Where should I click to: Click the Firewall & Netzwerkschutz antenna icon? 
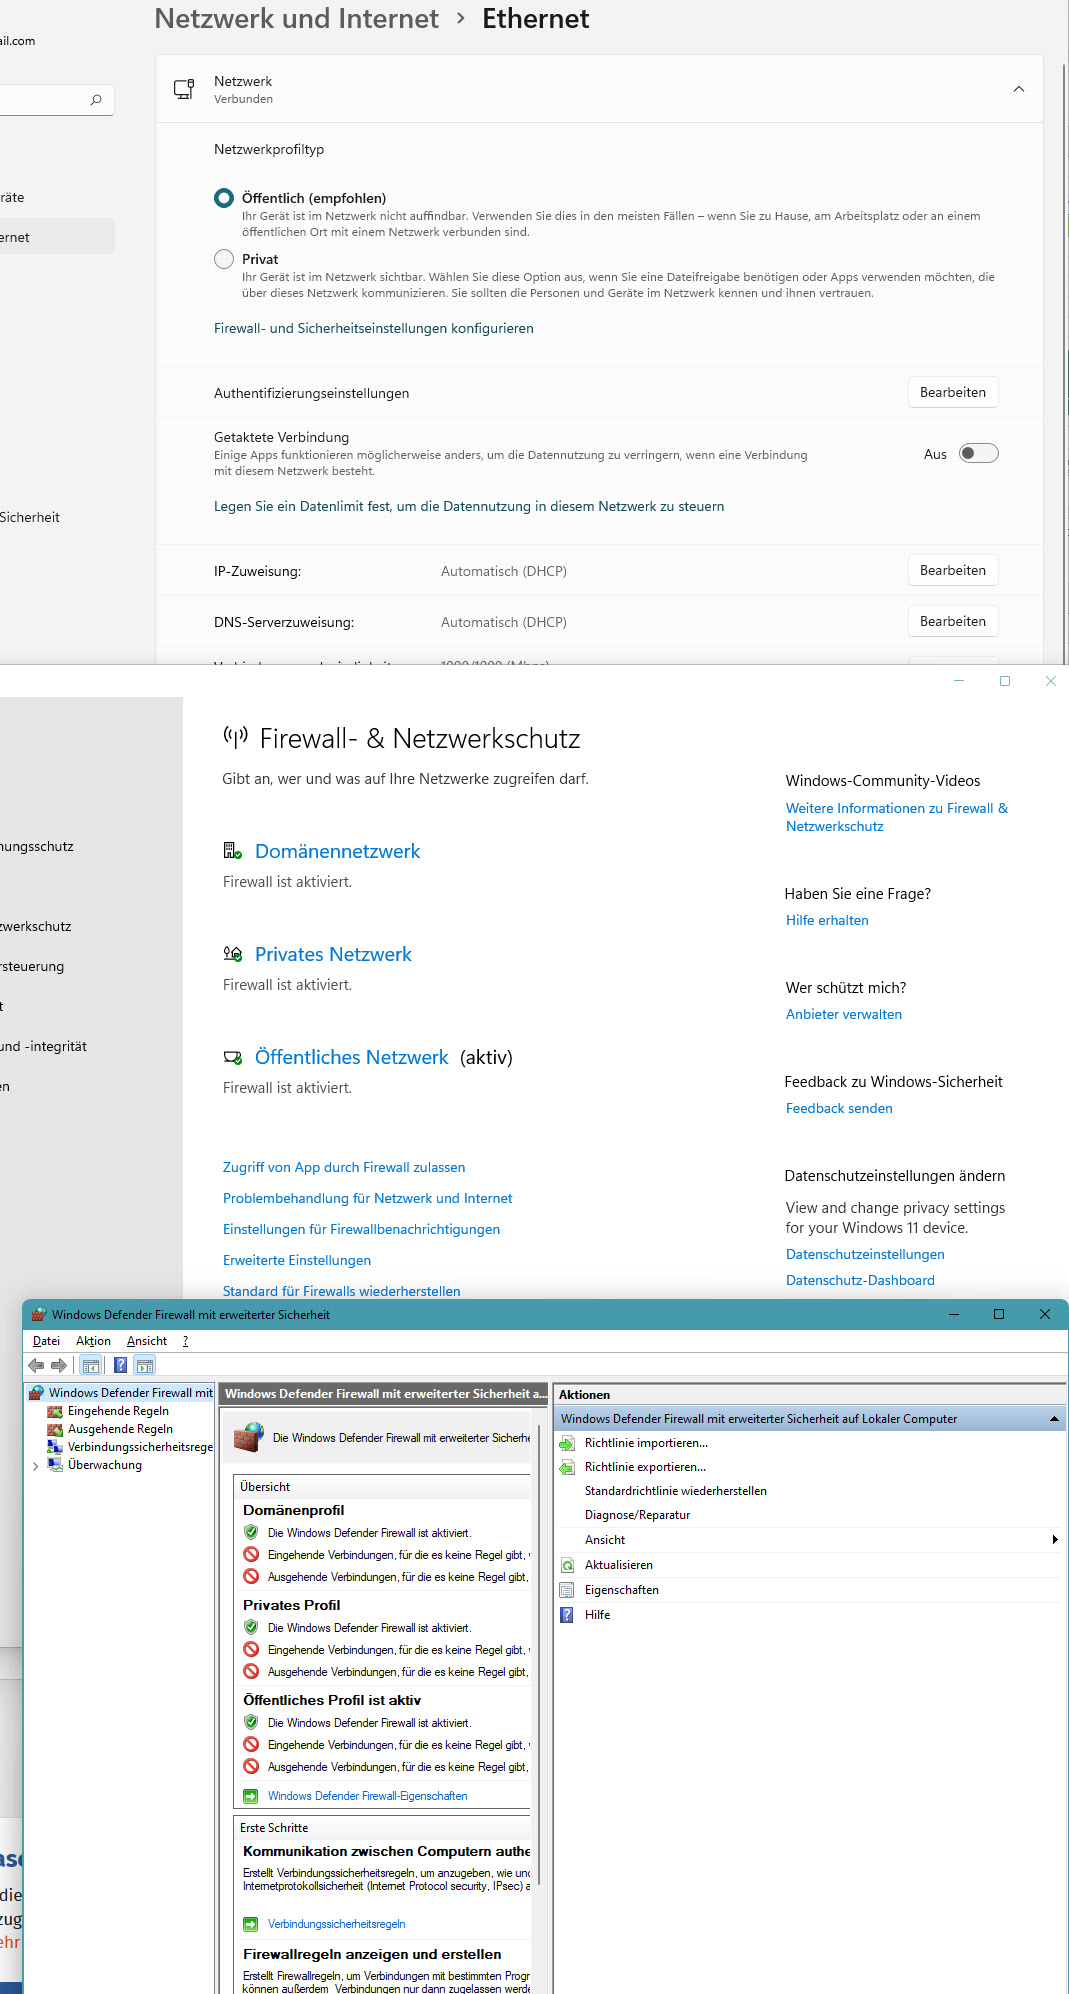[235, 738]
